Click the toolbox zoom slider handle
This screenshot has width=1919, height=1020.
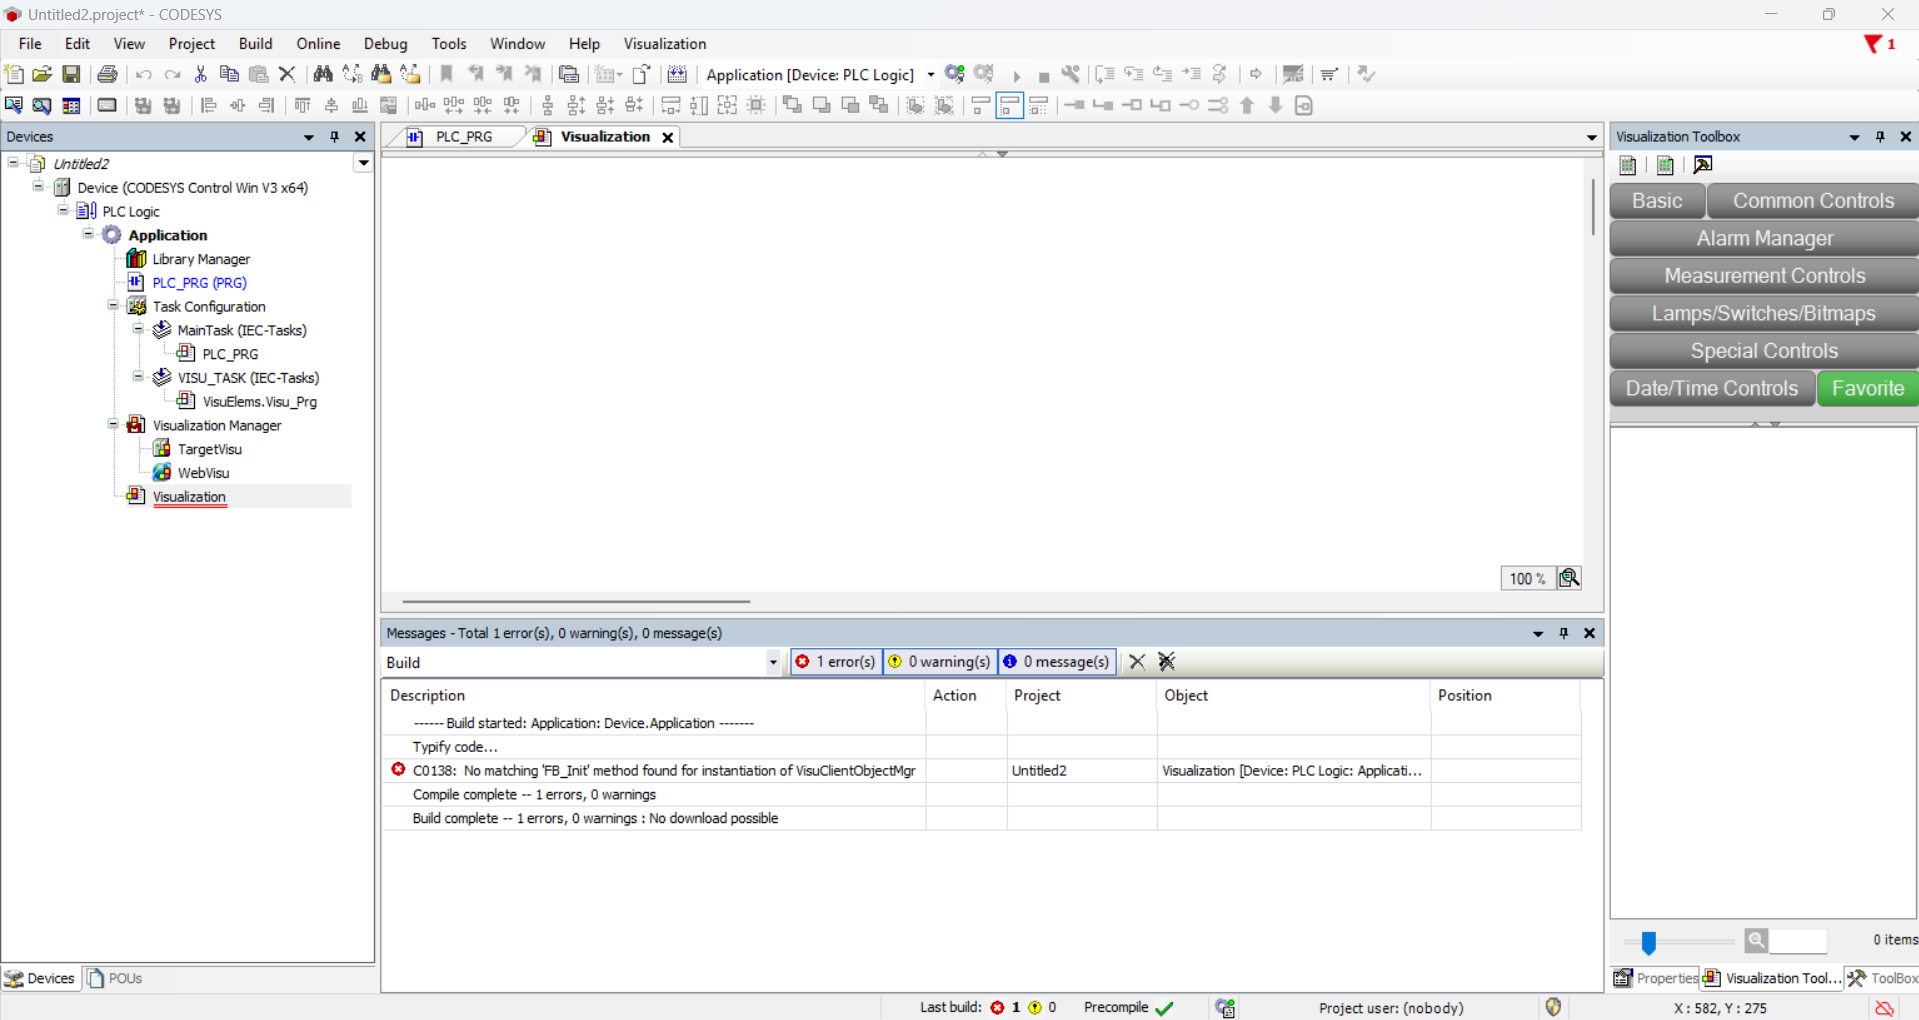click(1648, 941)
